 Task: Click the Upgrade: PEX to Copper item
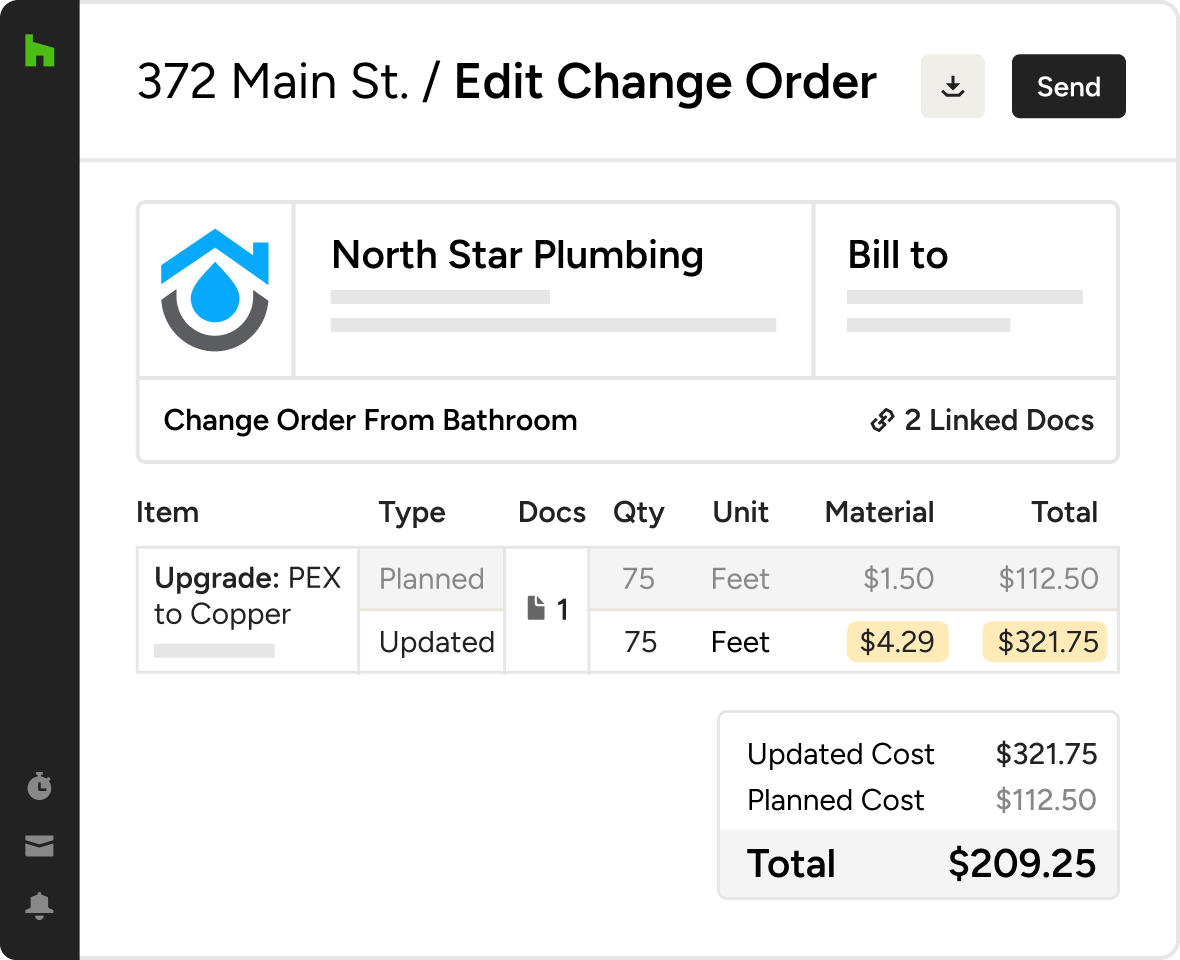pos(247,596)
